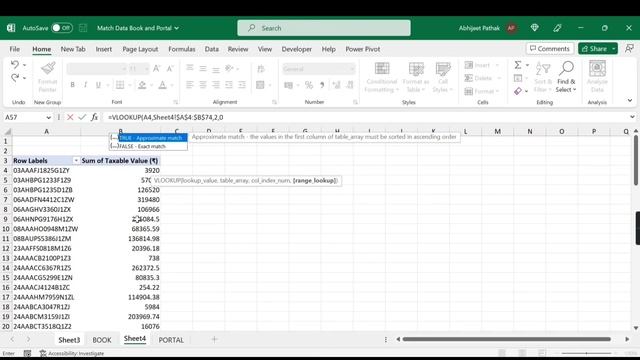Click the Clear eraser icon
This screenshot has width=640, height=360.
tap(518, 91)
